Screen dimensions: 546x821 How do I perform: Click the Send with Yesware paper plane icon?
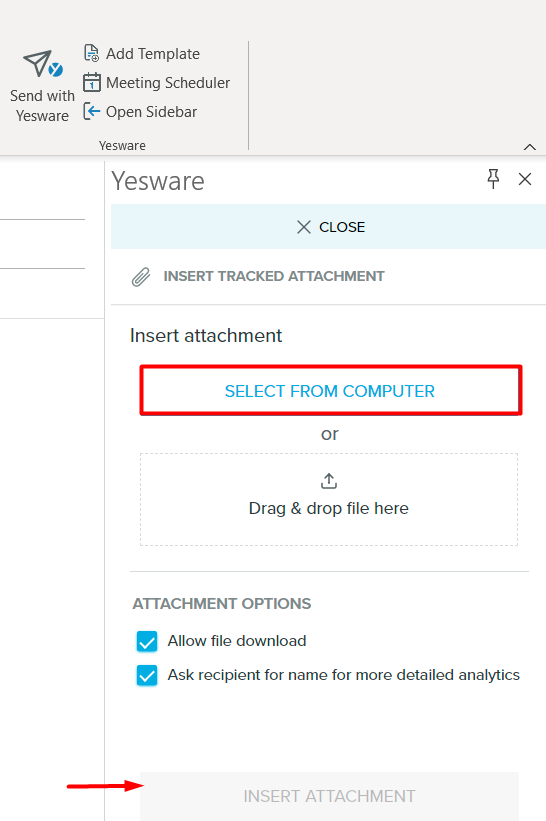(43, 64)
